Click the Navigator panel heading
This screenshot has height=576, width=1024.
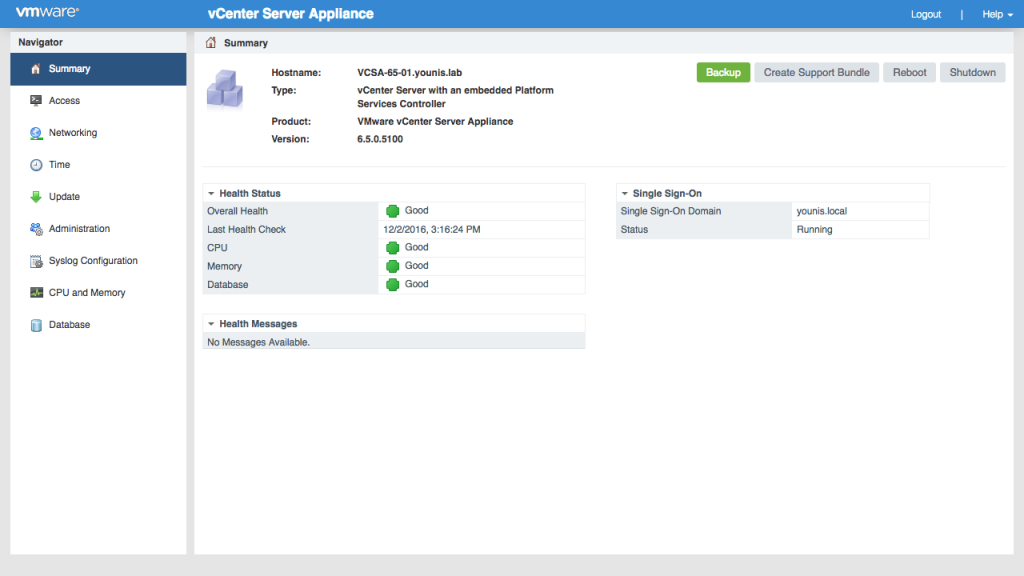coord(40,42)
